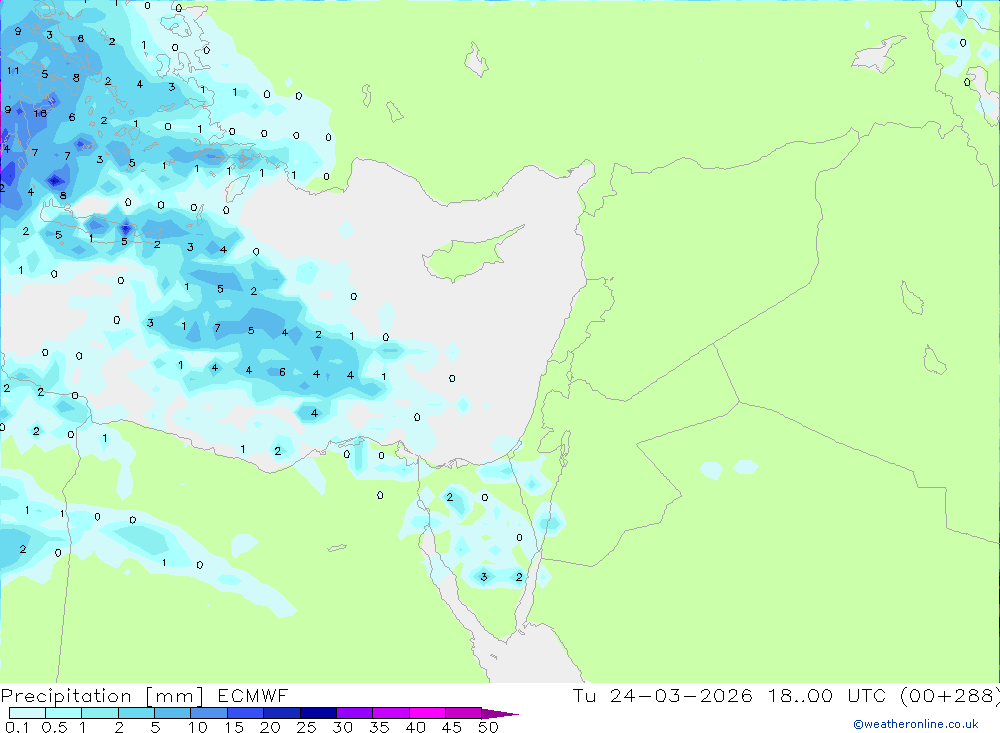Image resolution: width=1000 pixels, height=733 pixels.
Task: Click the '25' legend scale label
Action: (x=306, y=727)
